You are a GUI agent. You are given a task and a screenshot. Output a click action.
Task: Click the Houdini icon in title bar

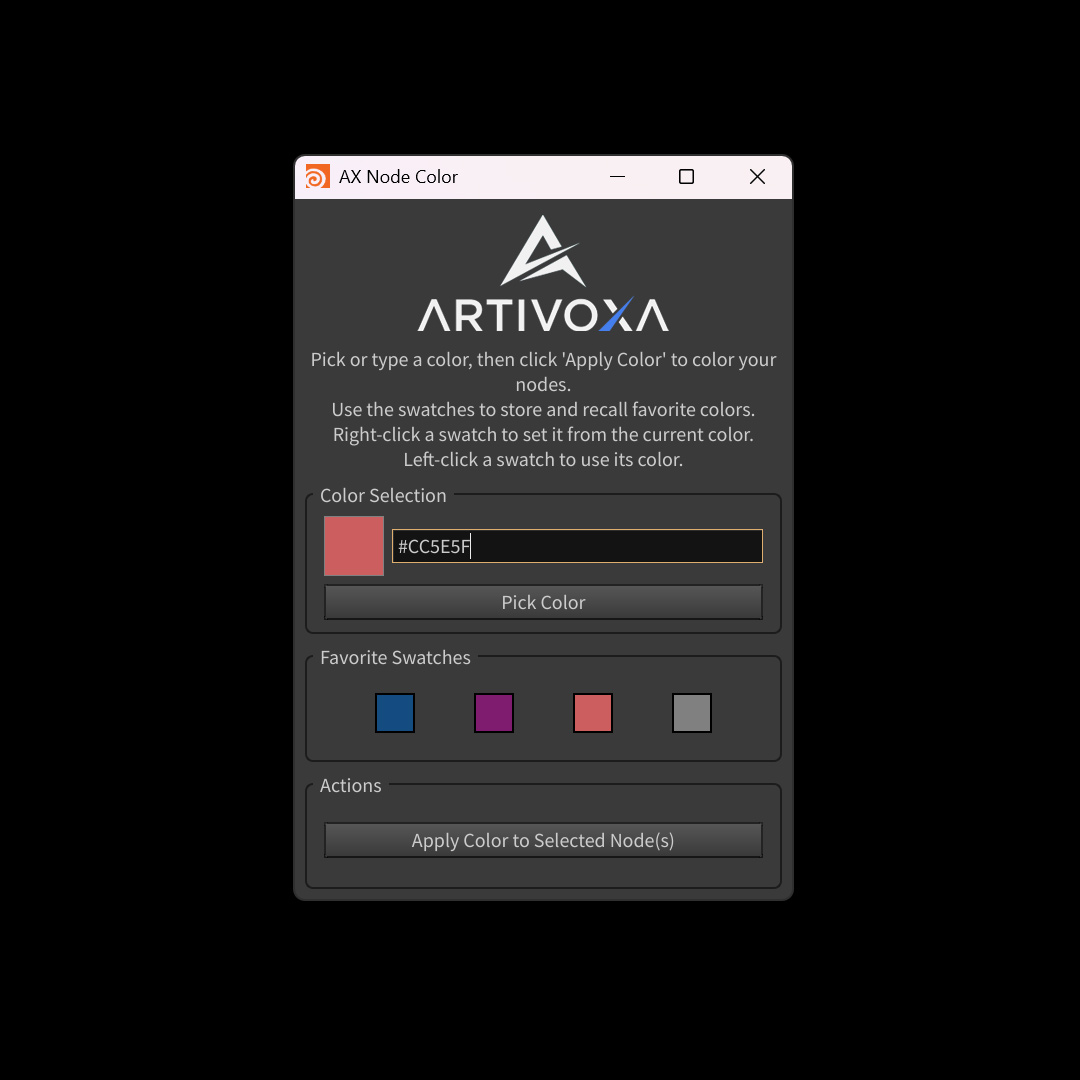(318, 177)
